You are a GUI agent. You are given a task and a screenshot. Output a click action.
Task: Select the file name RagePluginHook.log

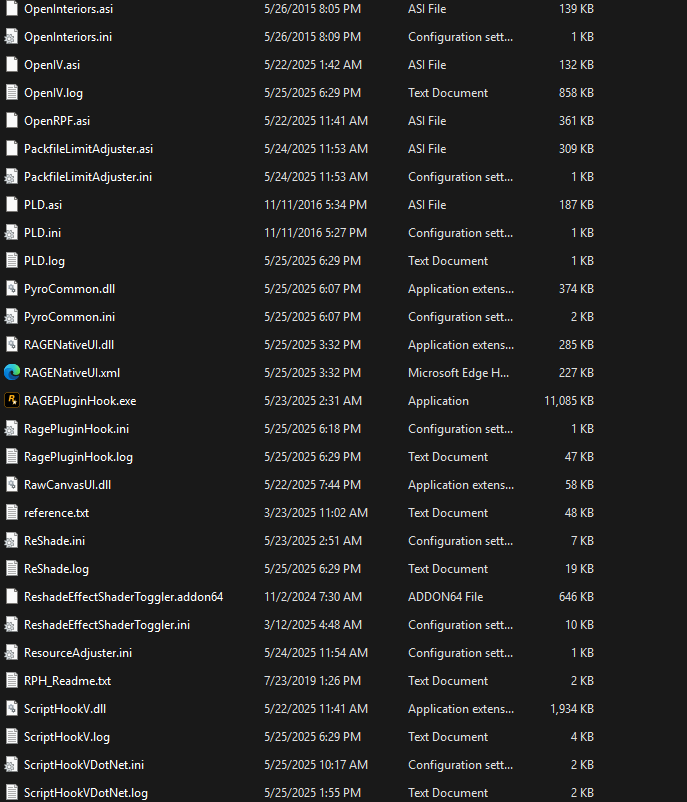pyautogui.click(x=78, y=457)
